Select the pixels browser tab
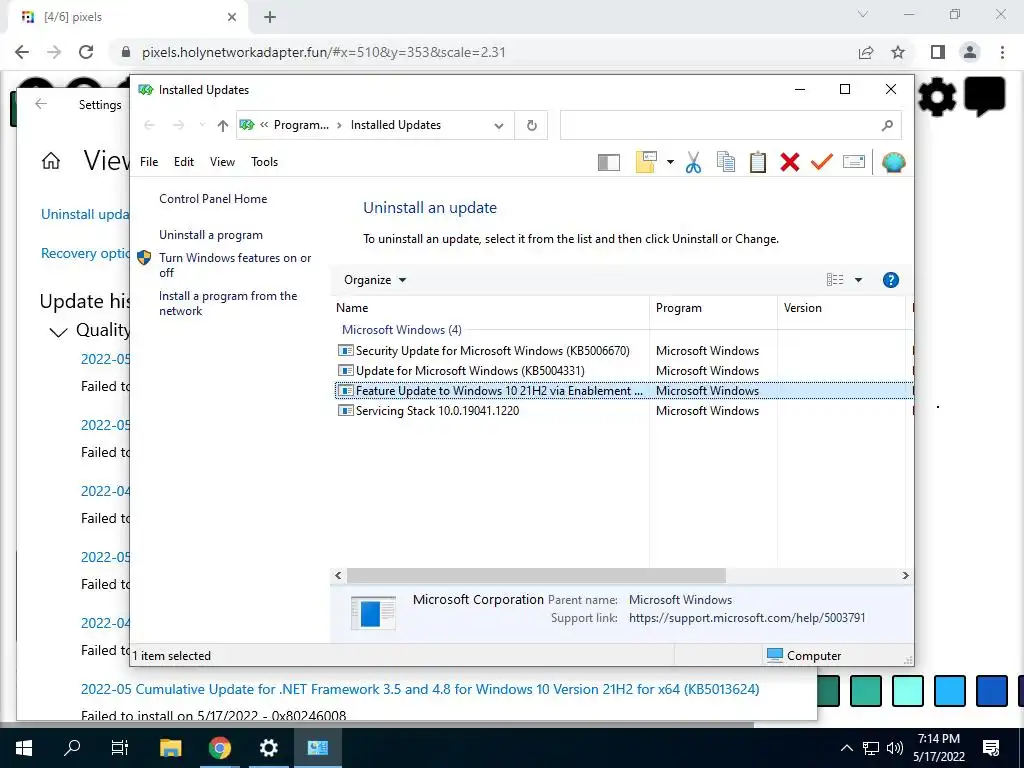Viewport: 1024px width, 768px height. coord(127,18)
